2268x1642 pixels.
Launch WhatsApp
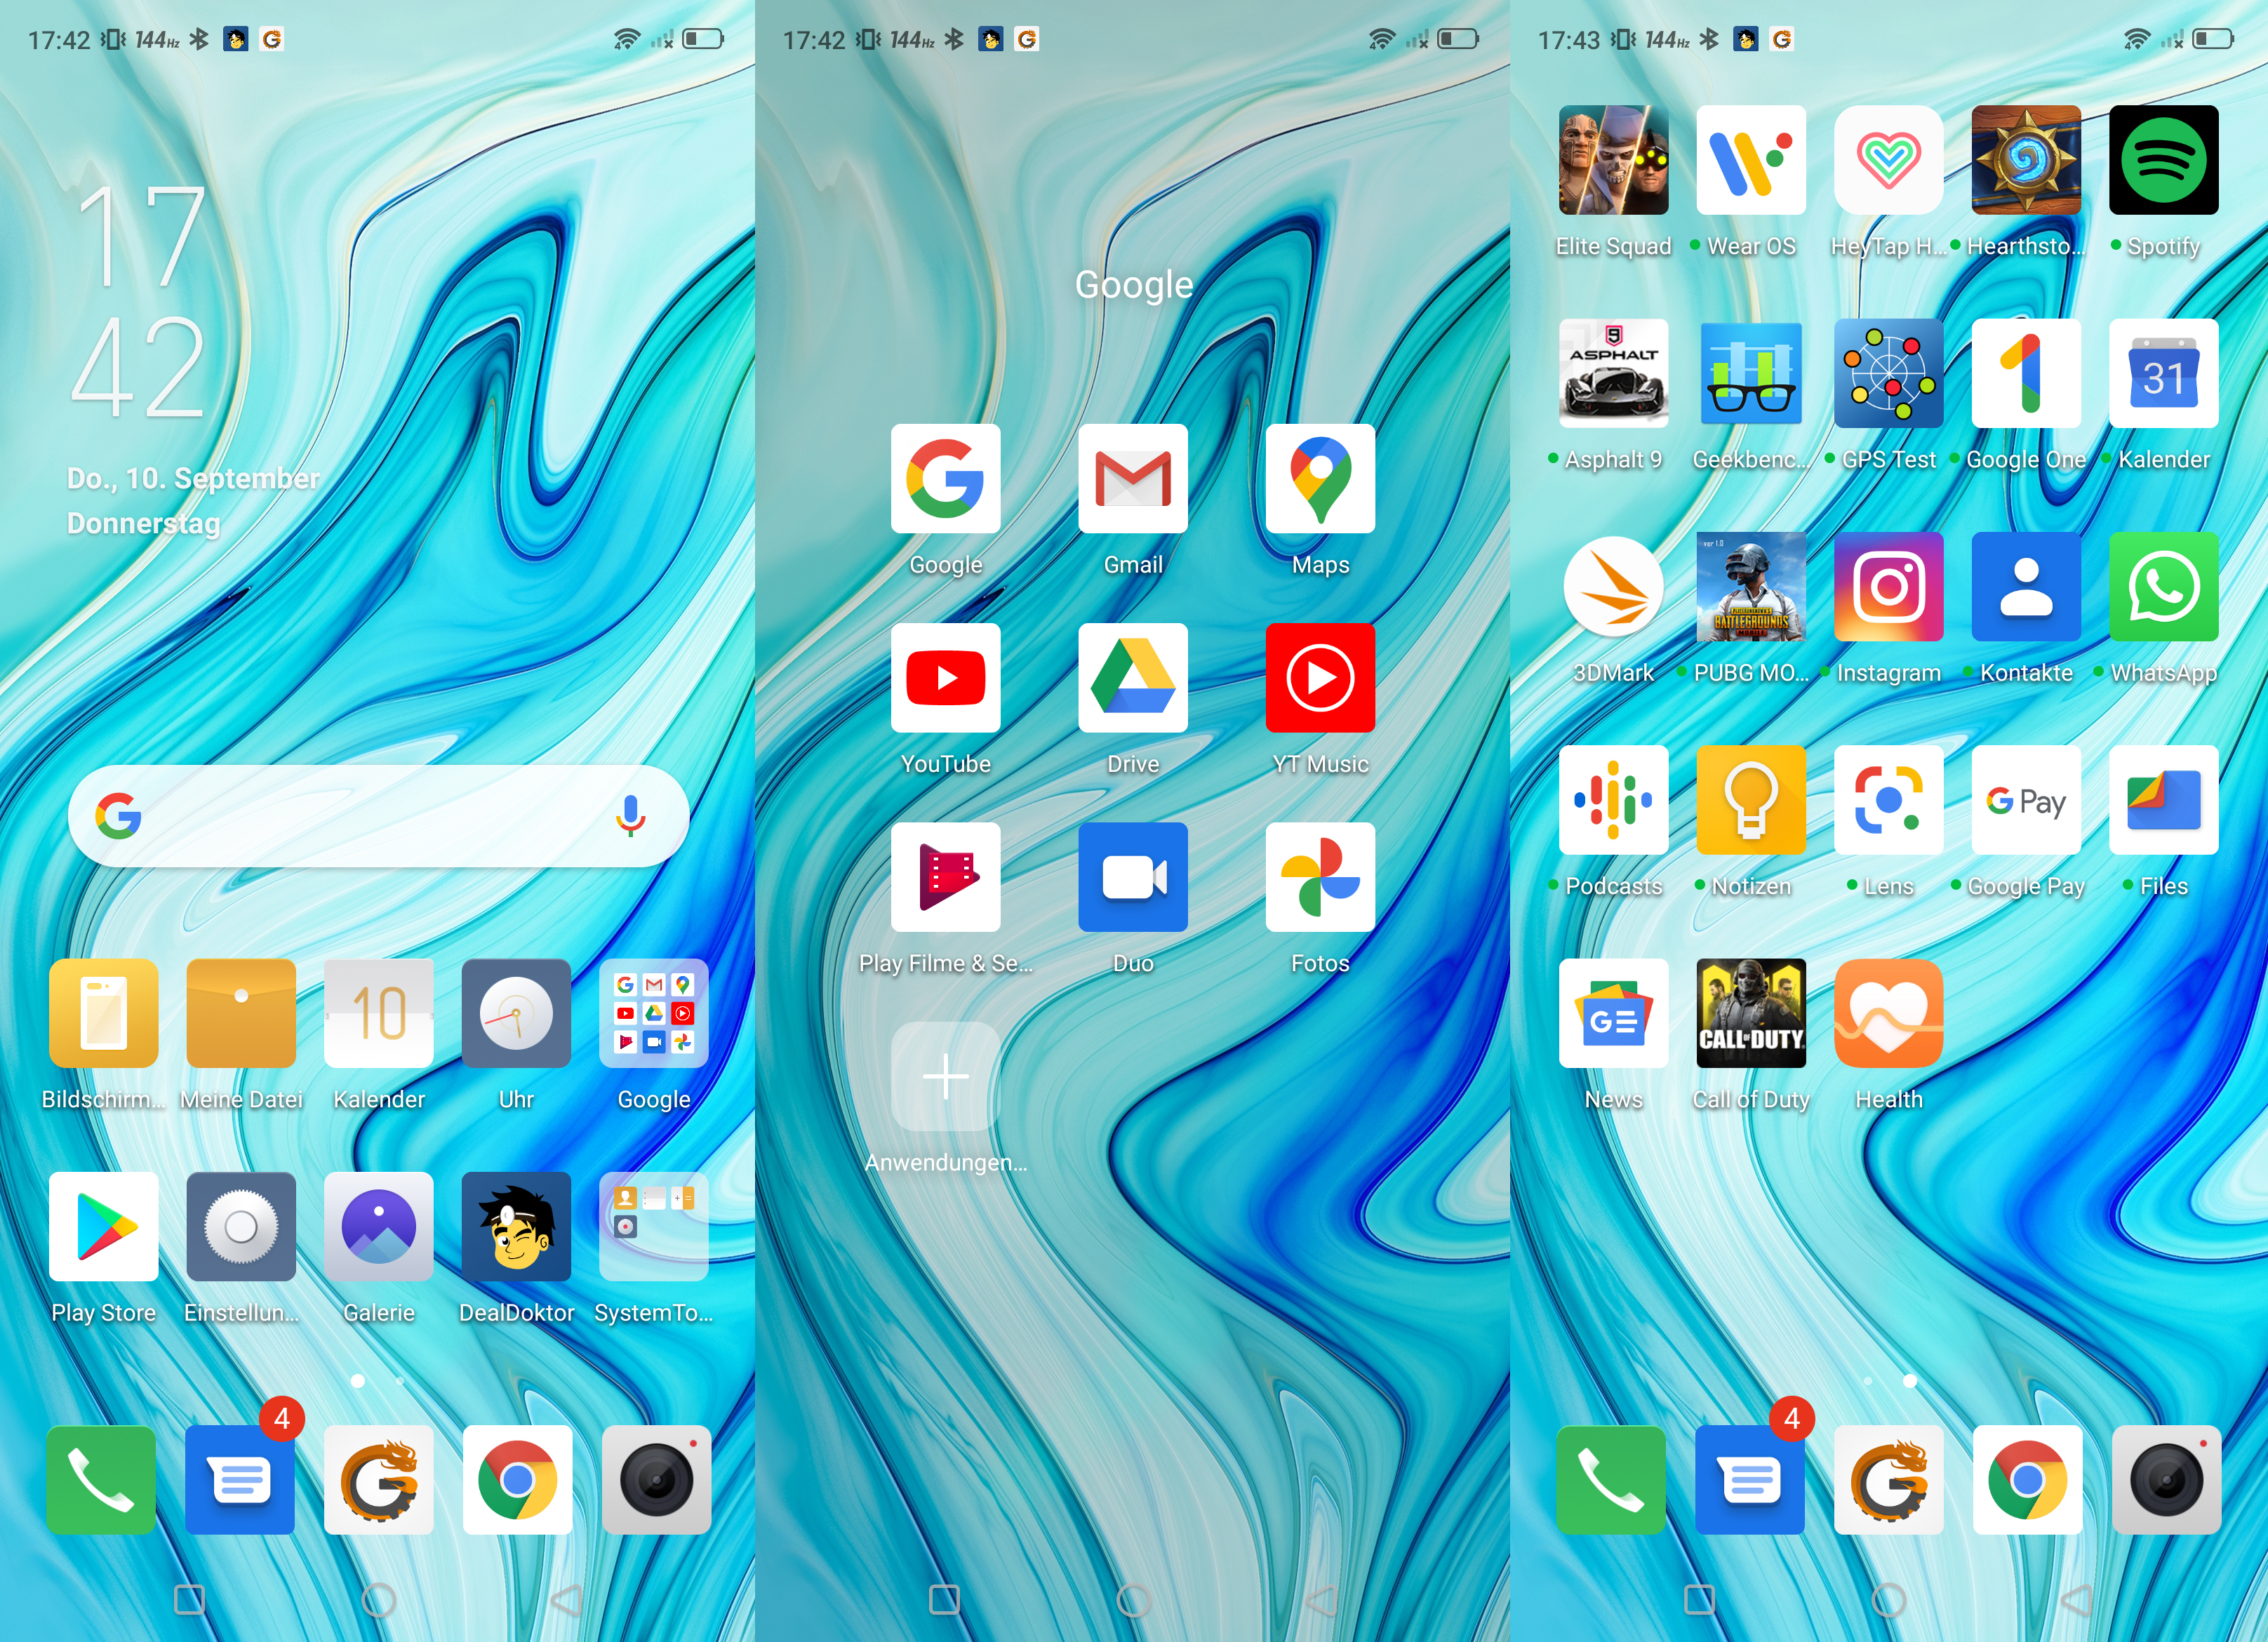pos(2163,586)
